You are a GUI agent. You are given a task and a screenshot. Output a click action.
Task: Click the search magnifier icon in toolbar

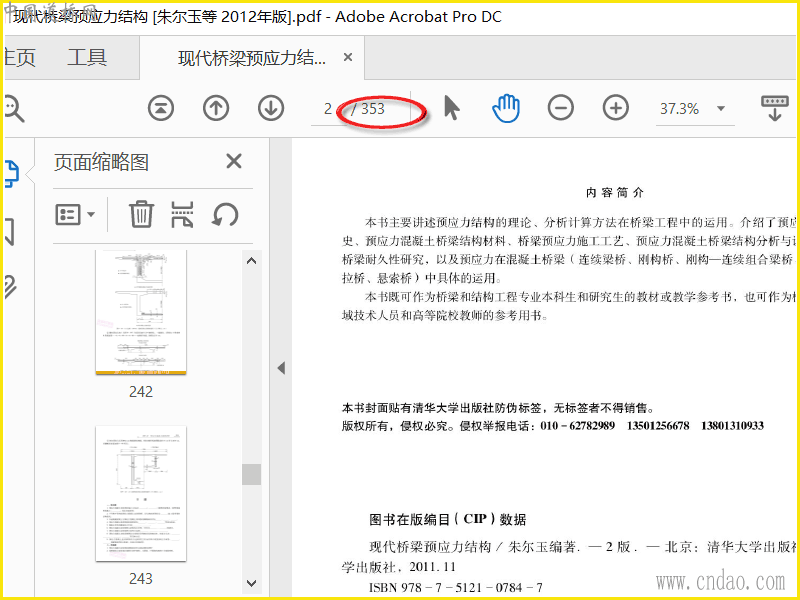(14, 109)
